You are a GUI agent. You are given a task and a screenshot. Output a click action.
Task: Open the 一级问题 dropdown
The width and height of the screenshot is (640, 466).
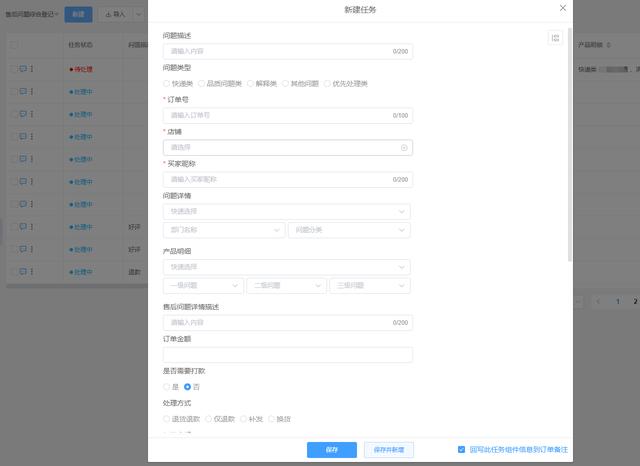tap(203, 285)
